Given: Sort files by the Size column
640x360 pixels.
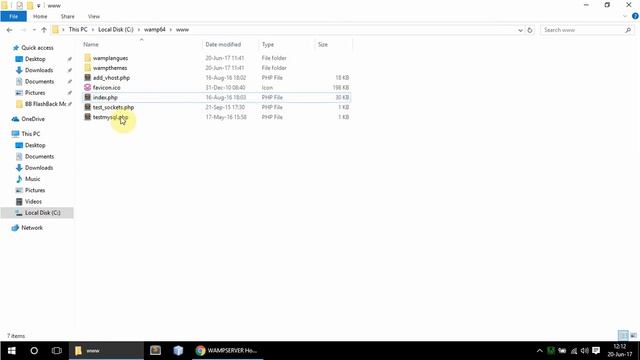Looking at the screenshot, I should pyautogui.click(x=323, y=44).
